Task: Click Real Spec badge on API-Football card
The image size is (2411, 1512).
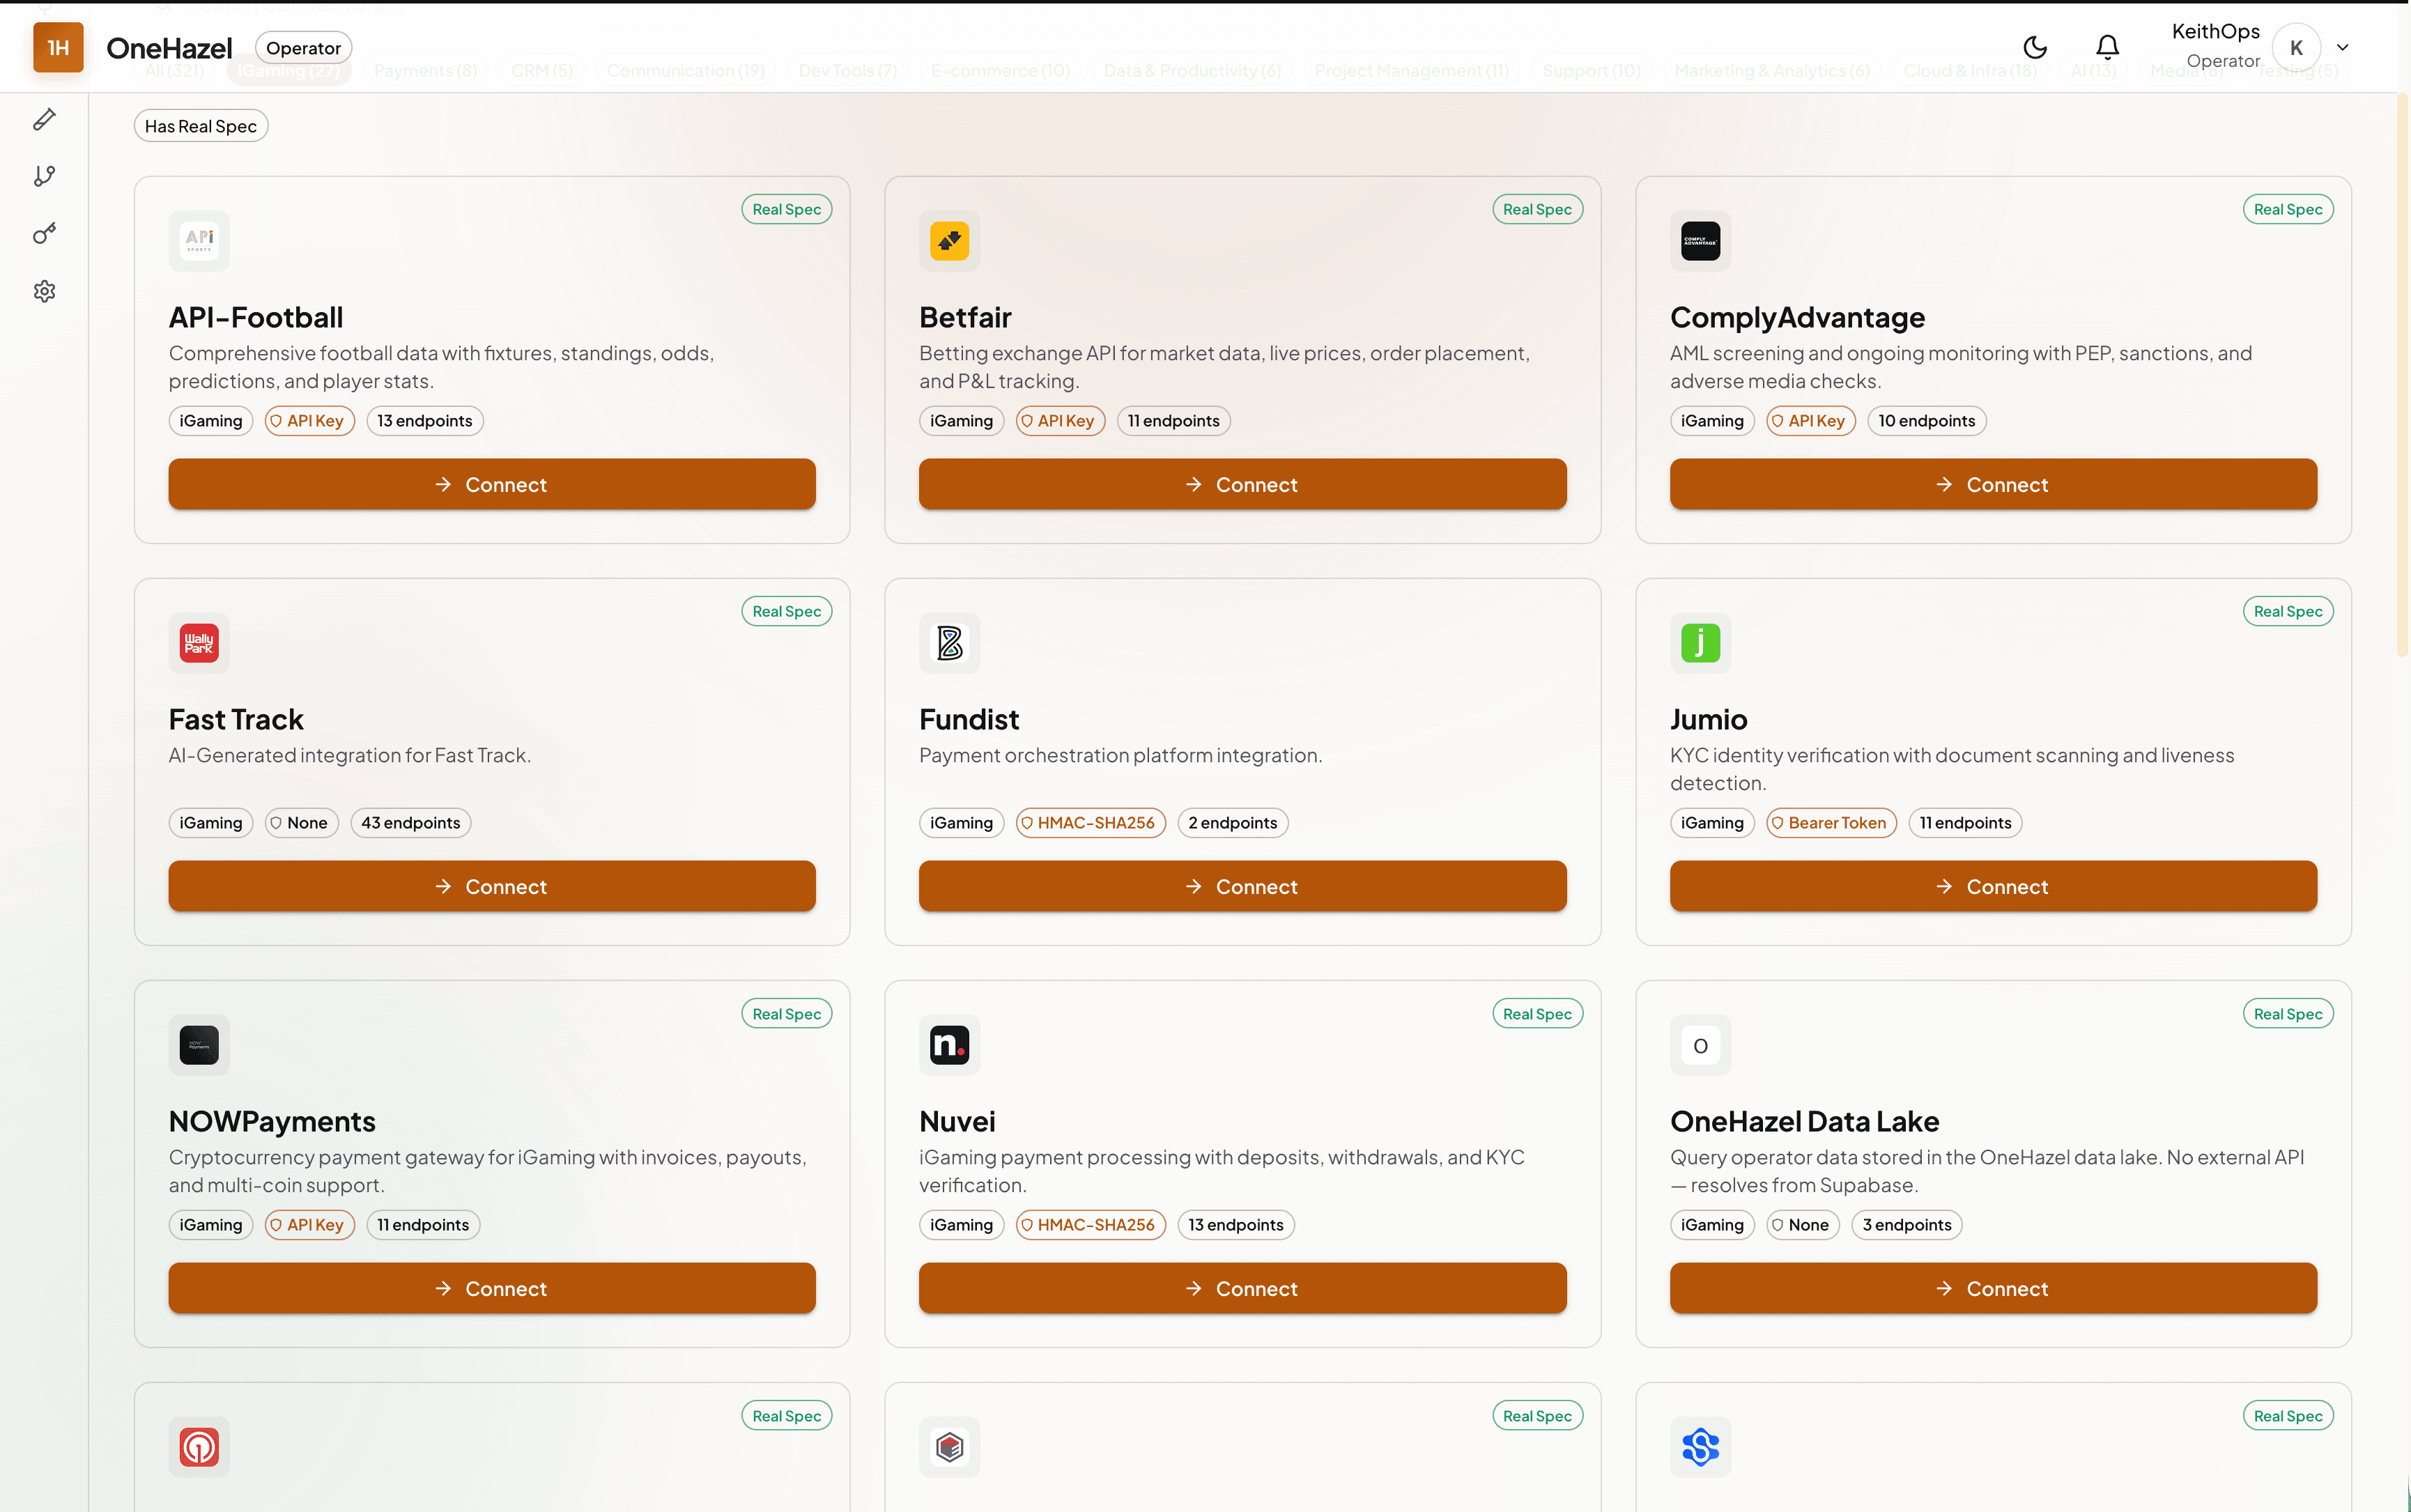Action: (786, 209)
